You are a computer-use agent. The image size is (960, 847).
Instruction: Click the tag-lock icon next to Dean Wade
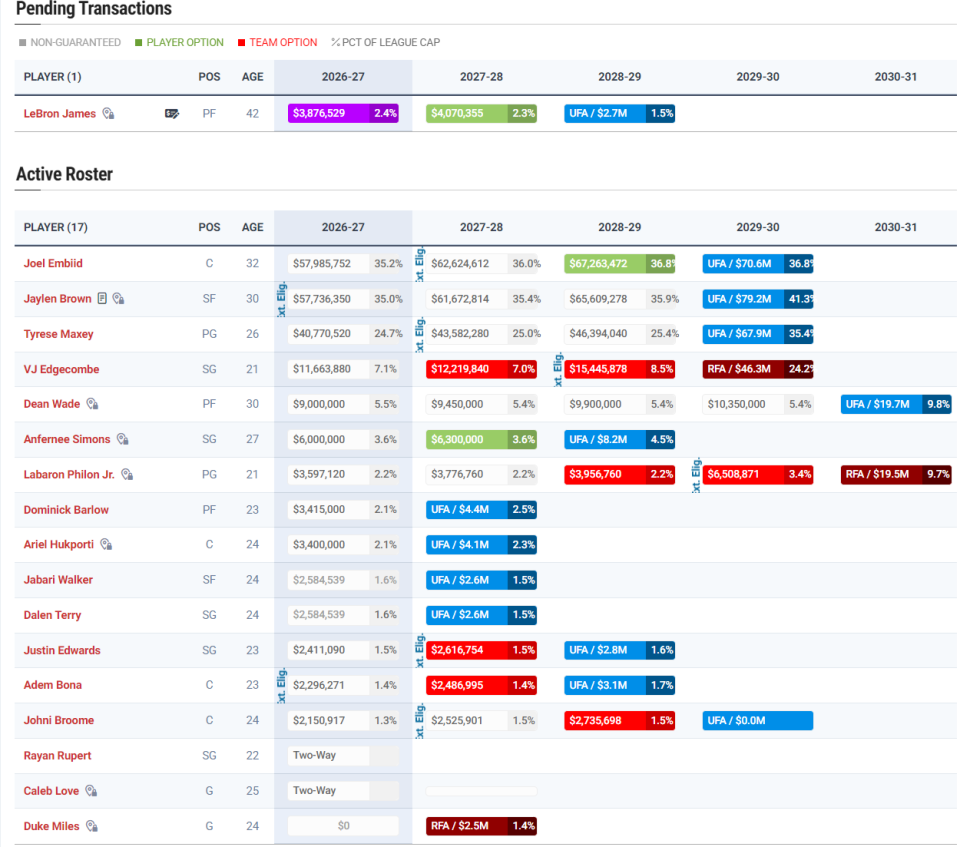[92, 404]
